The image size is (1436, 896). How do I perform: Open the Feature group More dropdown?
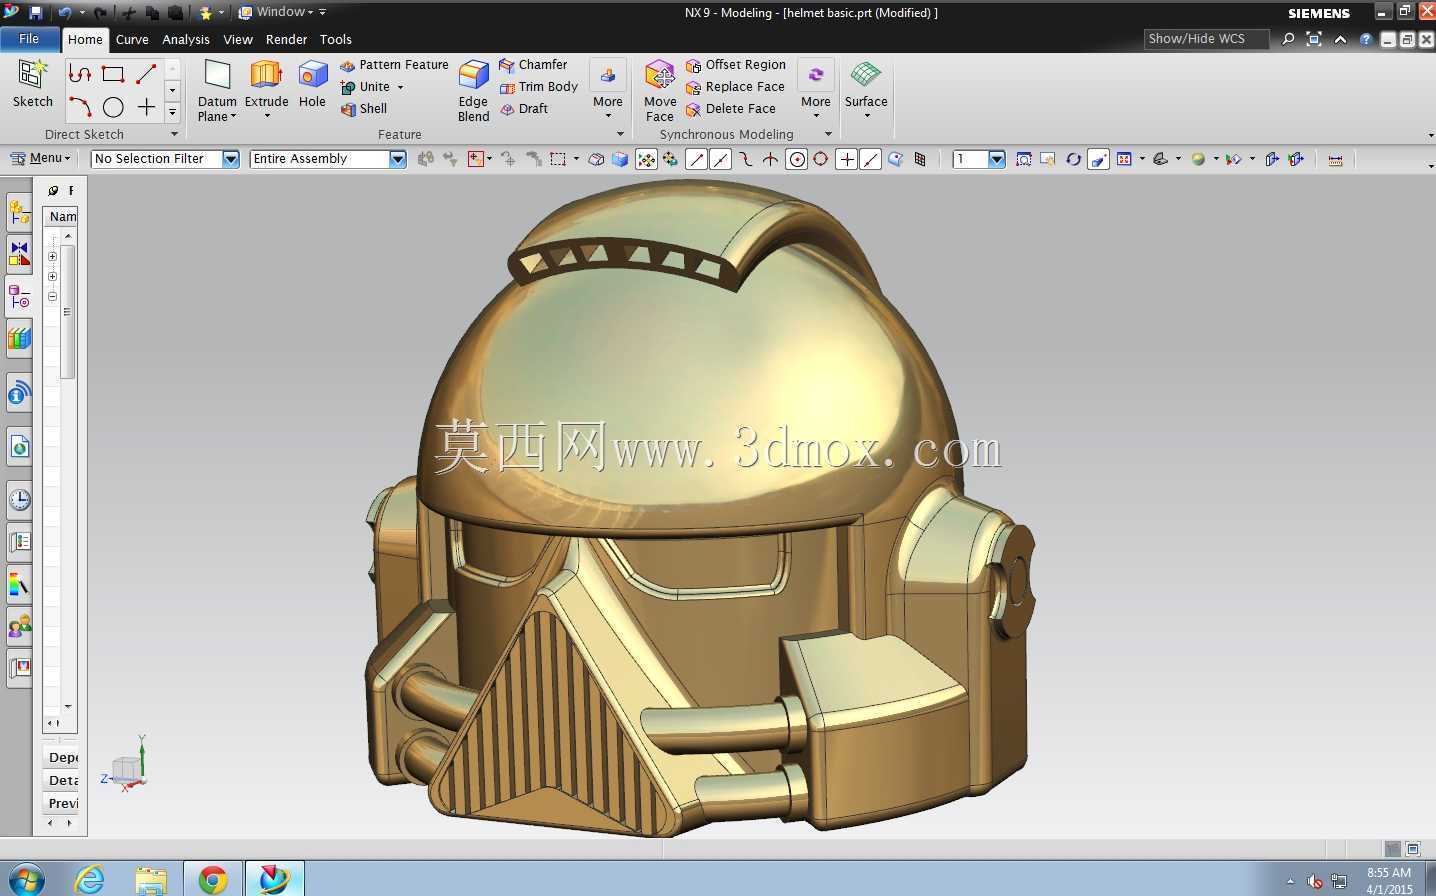click(x=608, y=90)
